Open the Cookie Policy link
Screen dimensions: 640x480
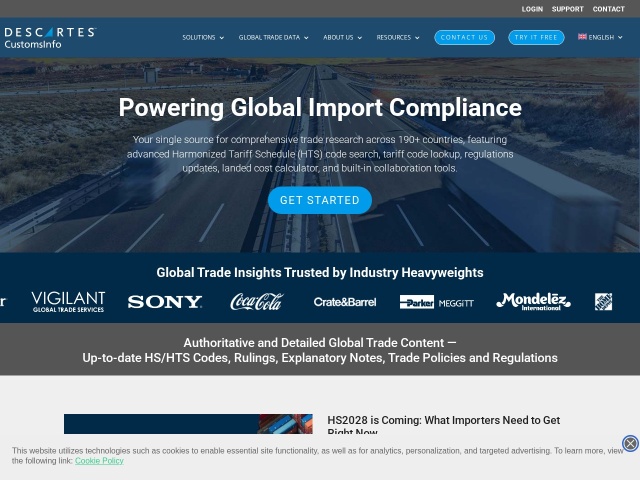(99, 461)
